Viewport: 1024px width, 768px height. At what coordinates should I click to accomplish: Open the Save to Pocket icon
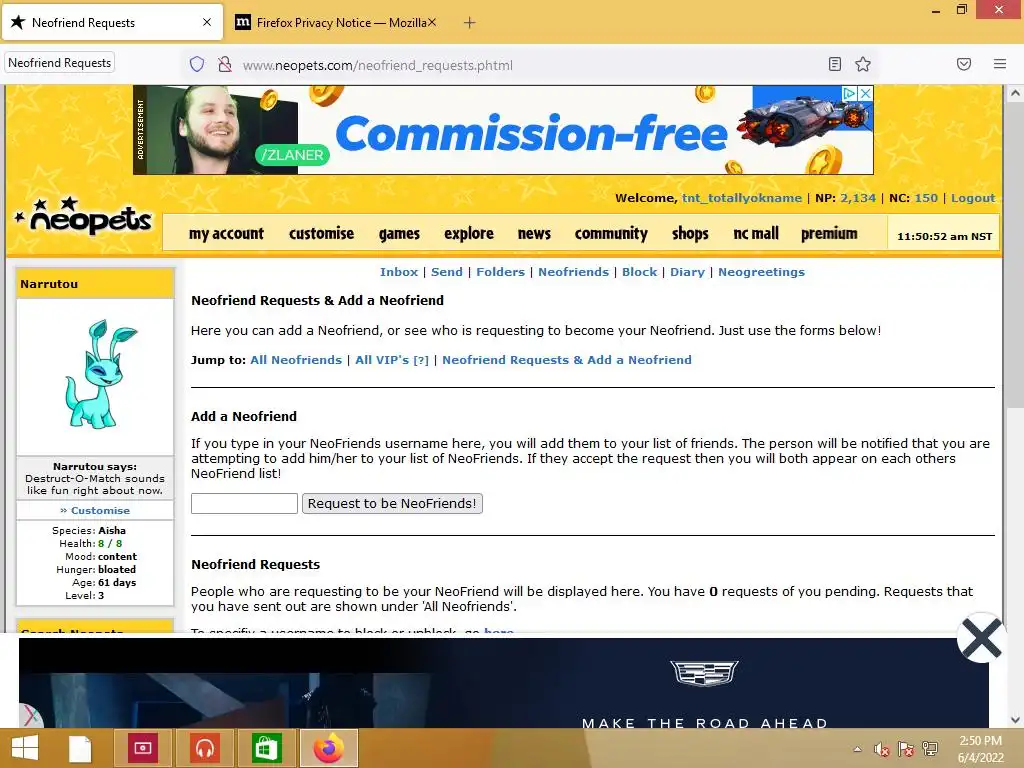[x=964, y=64]
